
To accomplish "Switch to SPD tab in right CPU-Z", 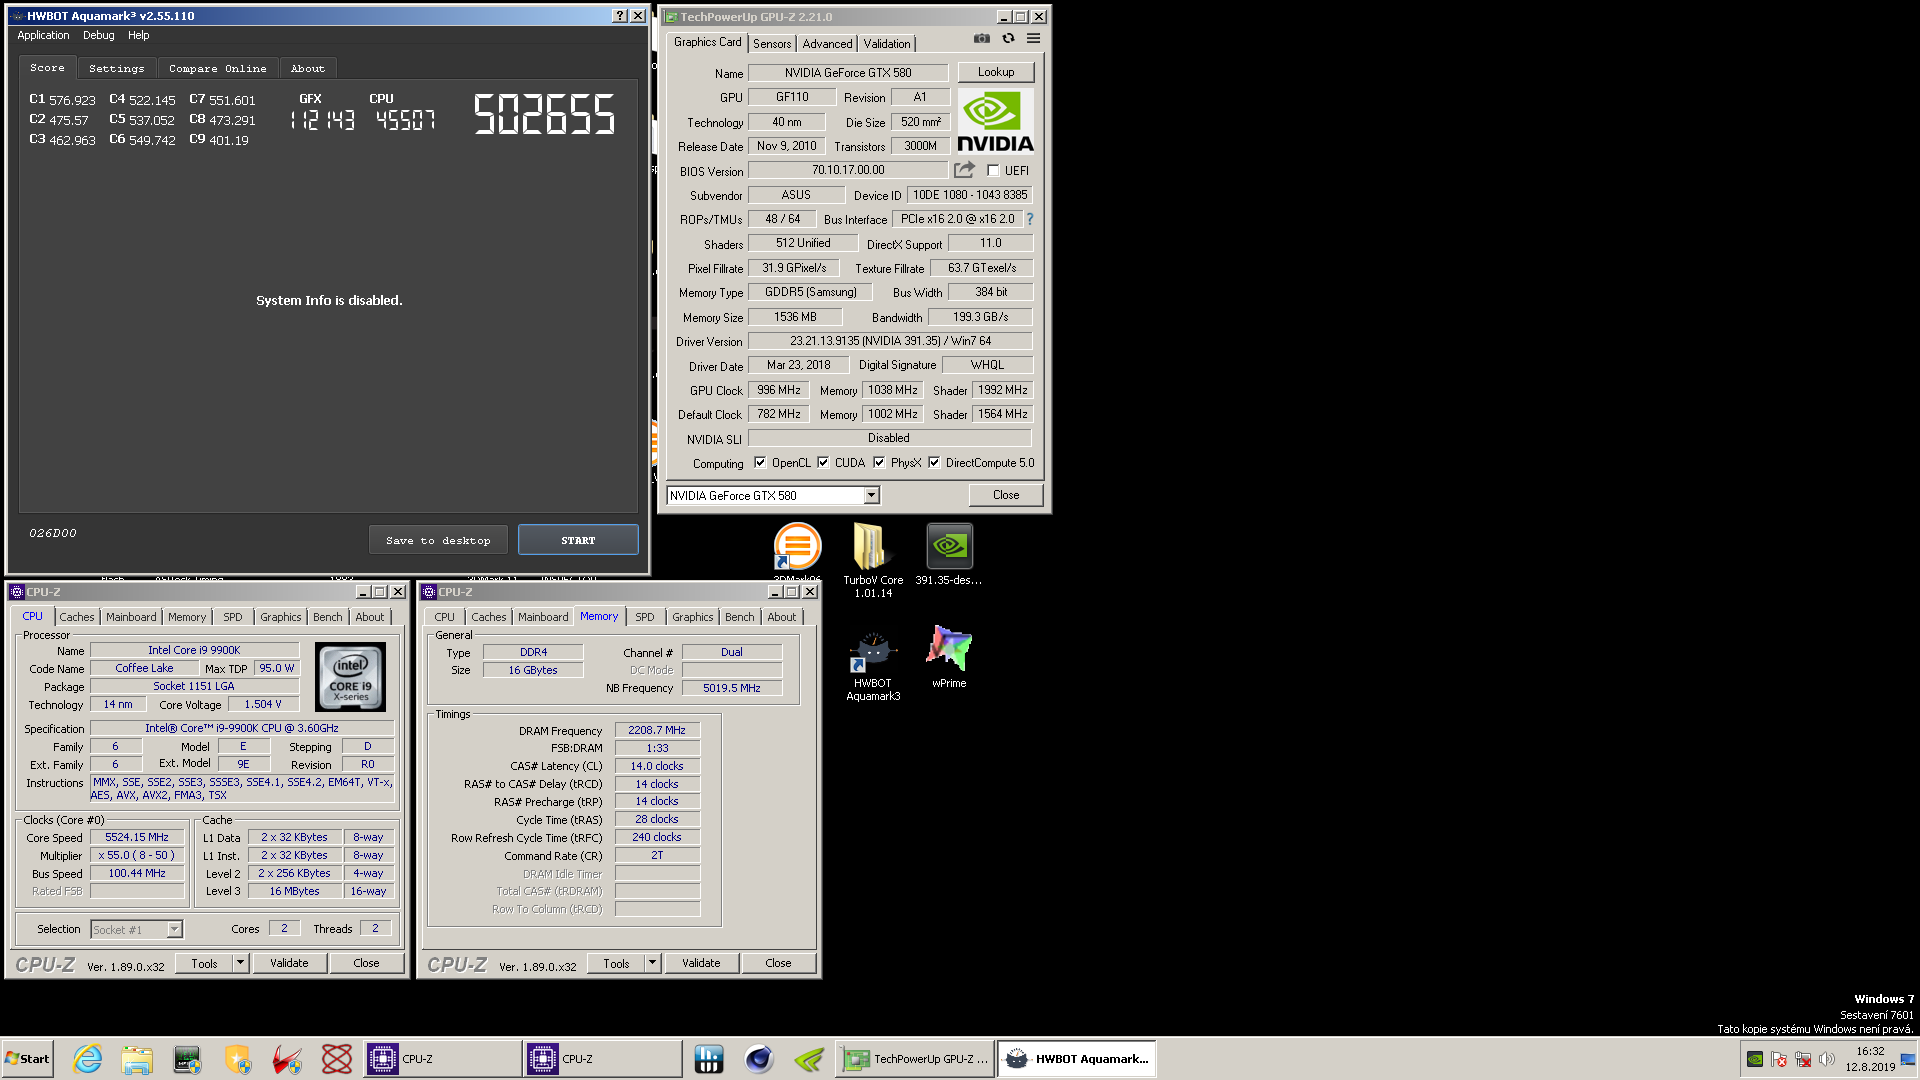I will tap(645, 617).
